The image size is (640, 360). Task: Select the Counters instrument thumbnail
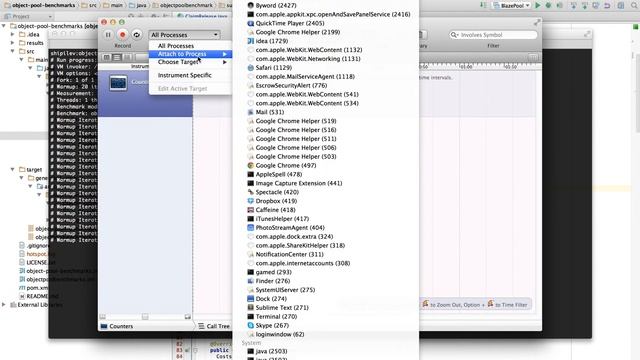pos(118,83)
